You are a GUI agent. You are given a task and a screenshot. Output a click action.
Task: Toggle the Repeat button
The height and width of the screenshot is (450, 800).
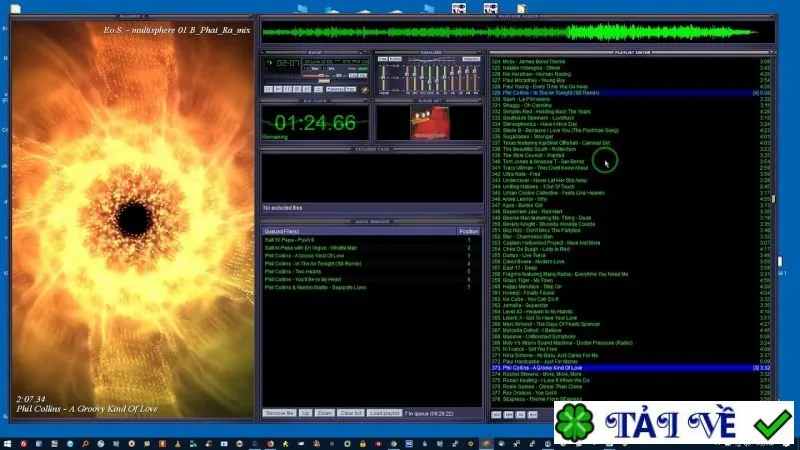click(x=351, y=89)
